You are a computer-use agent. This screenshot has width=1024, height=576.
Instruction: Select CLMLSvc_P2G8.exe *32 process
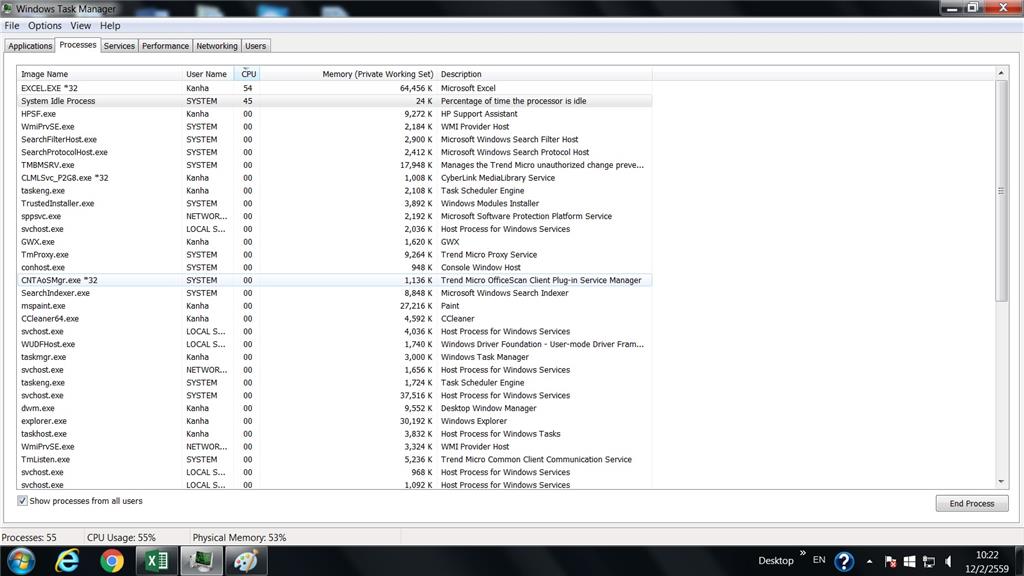point(334,178)
